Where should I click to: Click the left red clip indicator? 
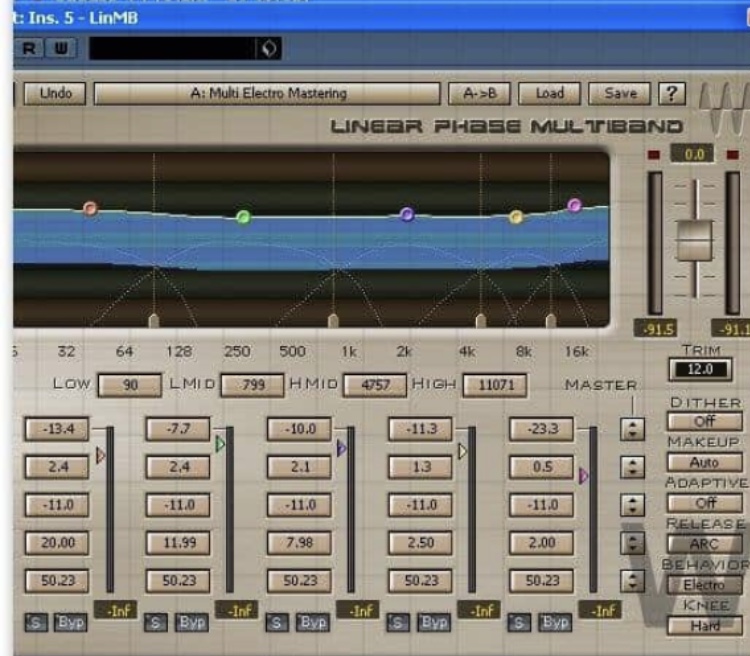pos(653,155)
